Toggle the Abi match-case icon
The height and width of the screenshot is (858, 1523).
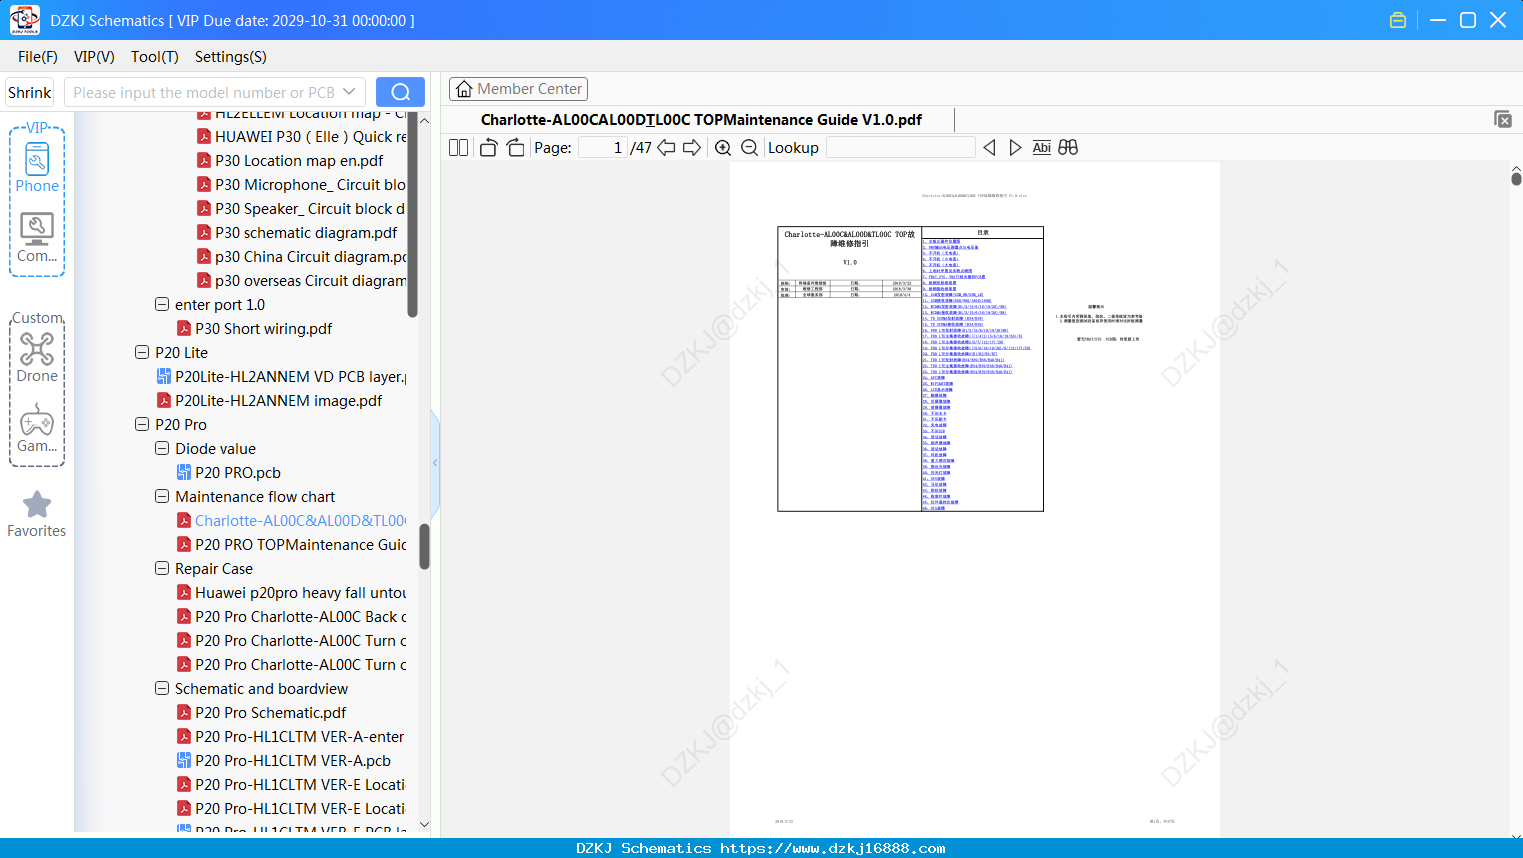pyautogui.click(x=1041, y=147)
